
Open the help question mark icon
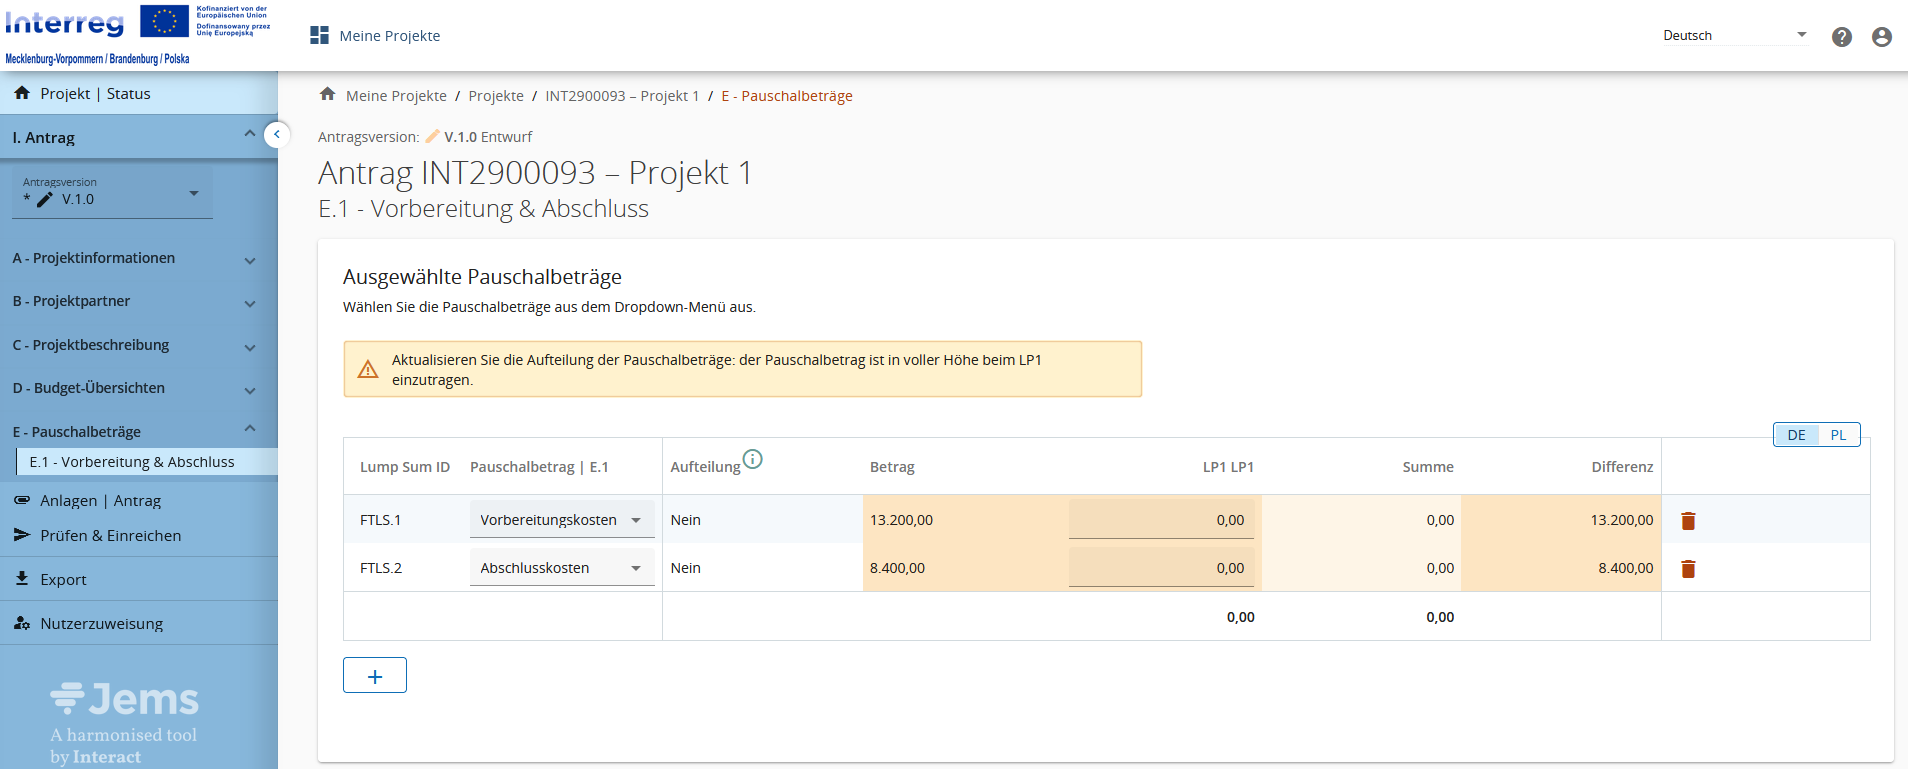coord(1841,37)
